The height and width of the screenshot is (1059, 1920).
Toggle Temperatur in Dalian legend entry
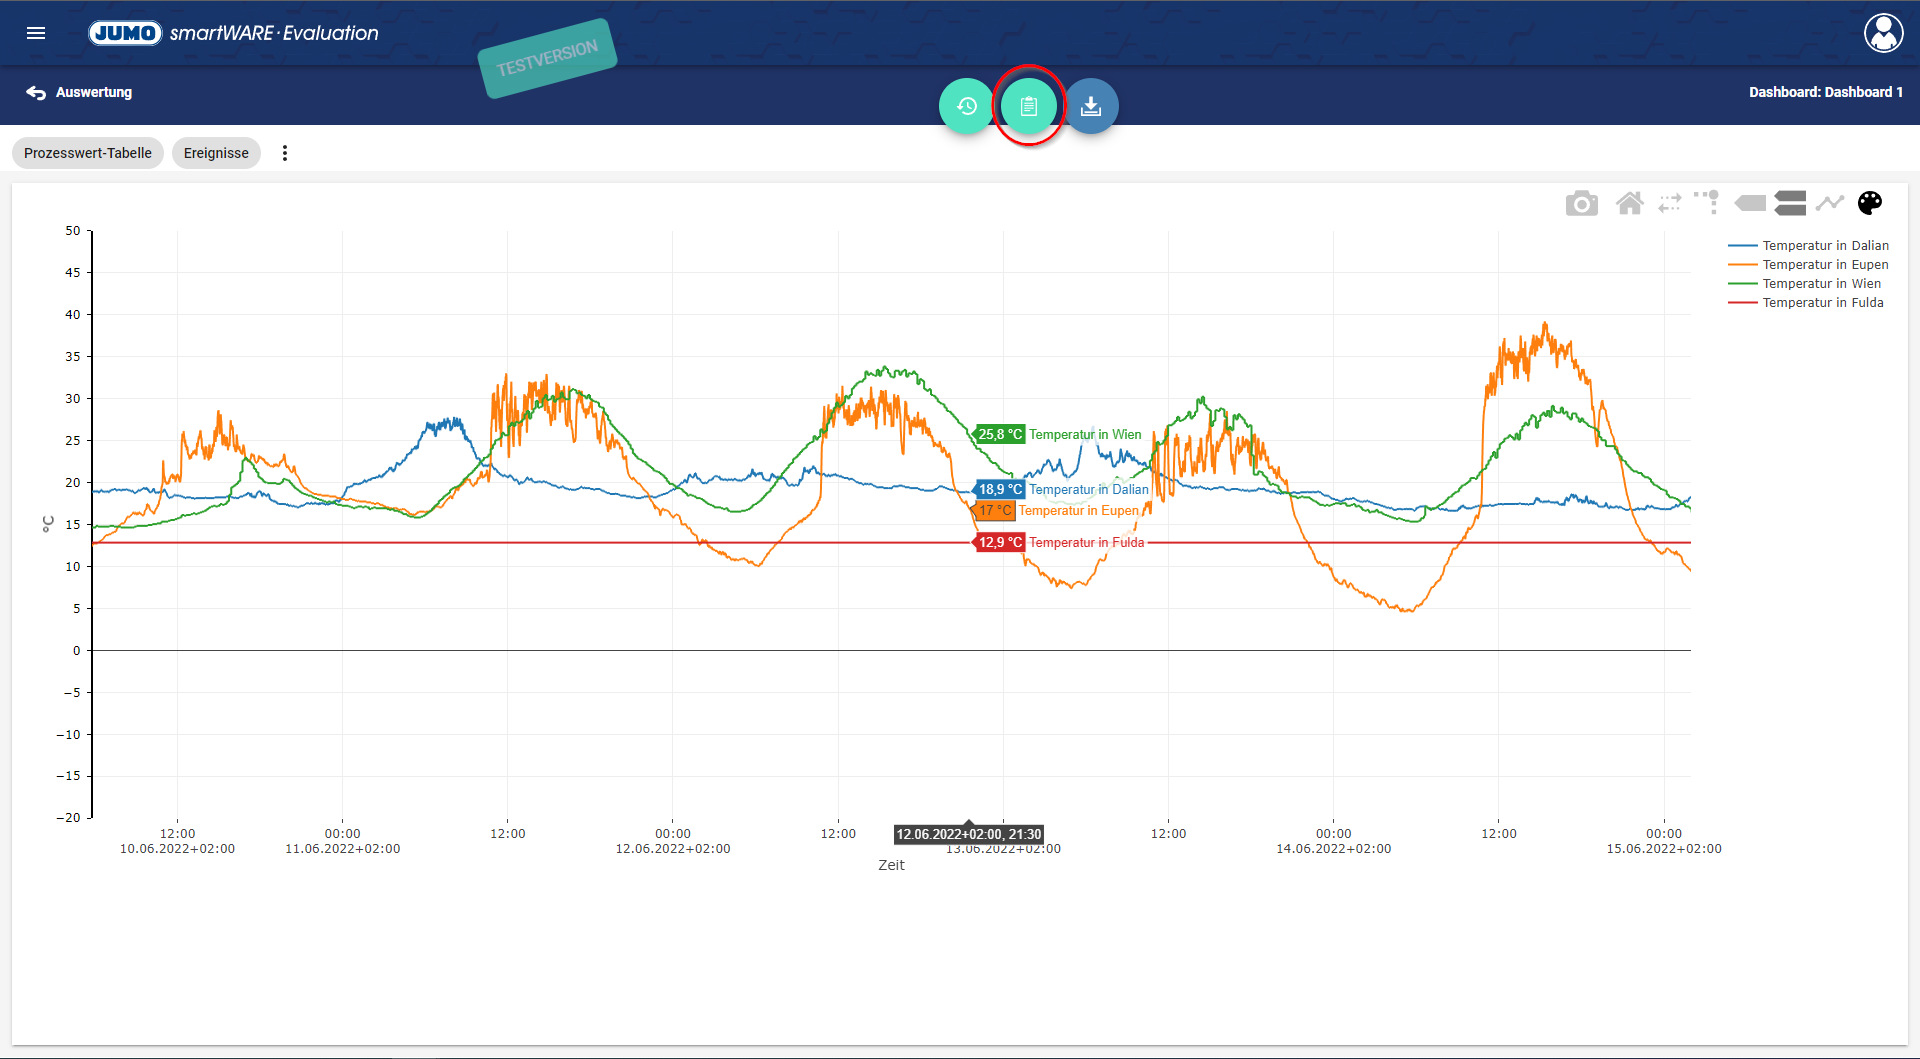pos(1824,246)
